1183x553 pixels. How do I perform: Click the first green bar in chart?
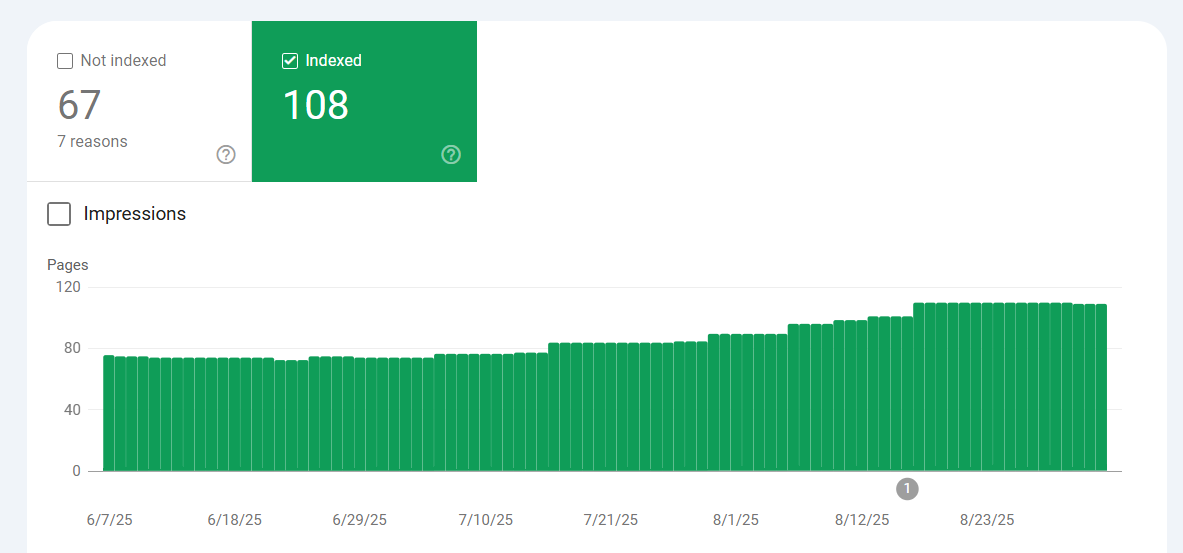[x=109, y=413]
